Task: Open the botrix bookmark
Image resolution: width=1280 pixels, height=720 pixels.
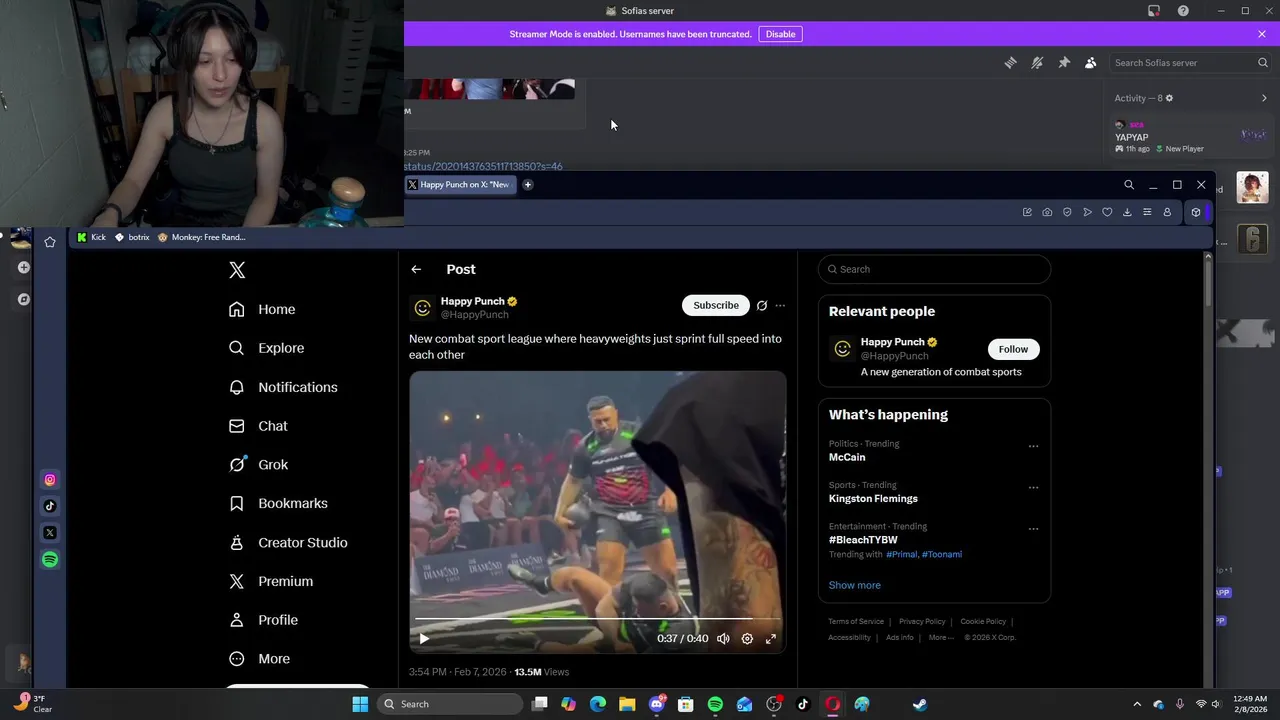Action: pyautogui.click(x=132, y=237)
